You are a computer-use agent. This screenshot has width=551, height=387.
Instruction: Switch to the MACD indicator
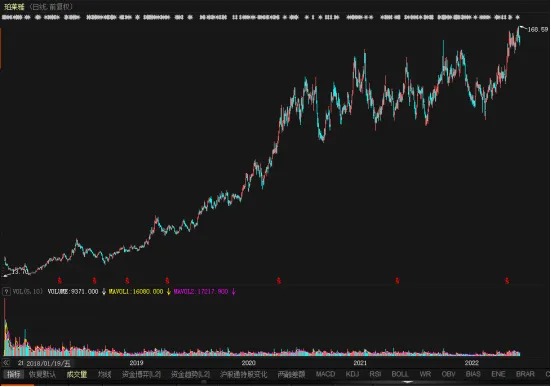coord(325,374)
